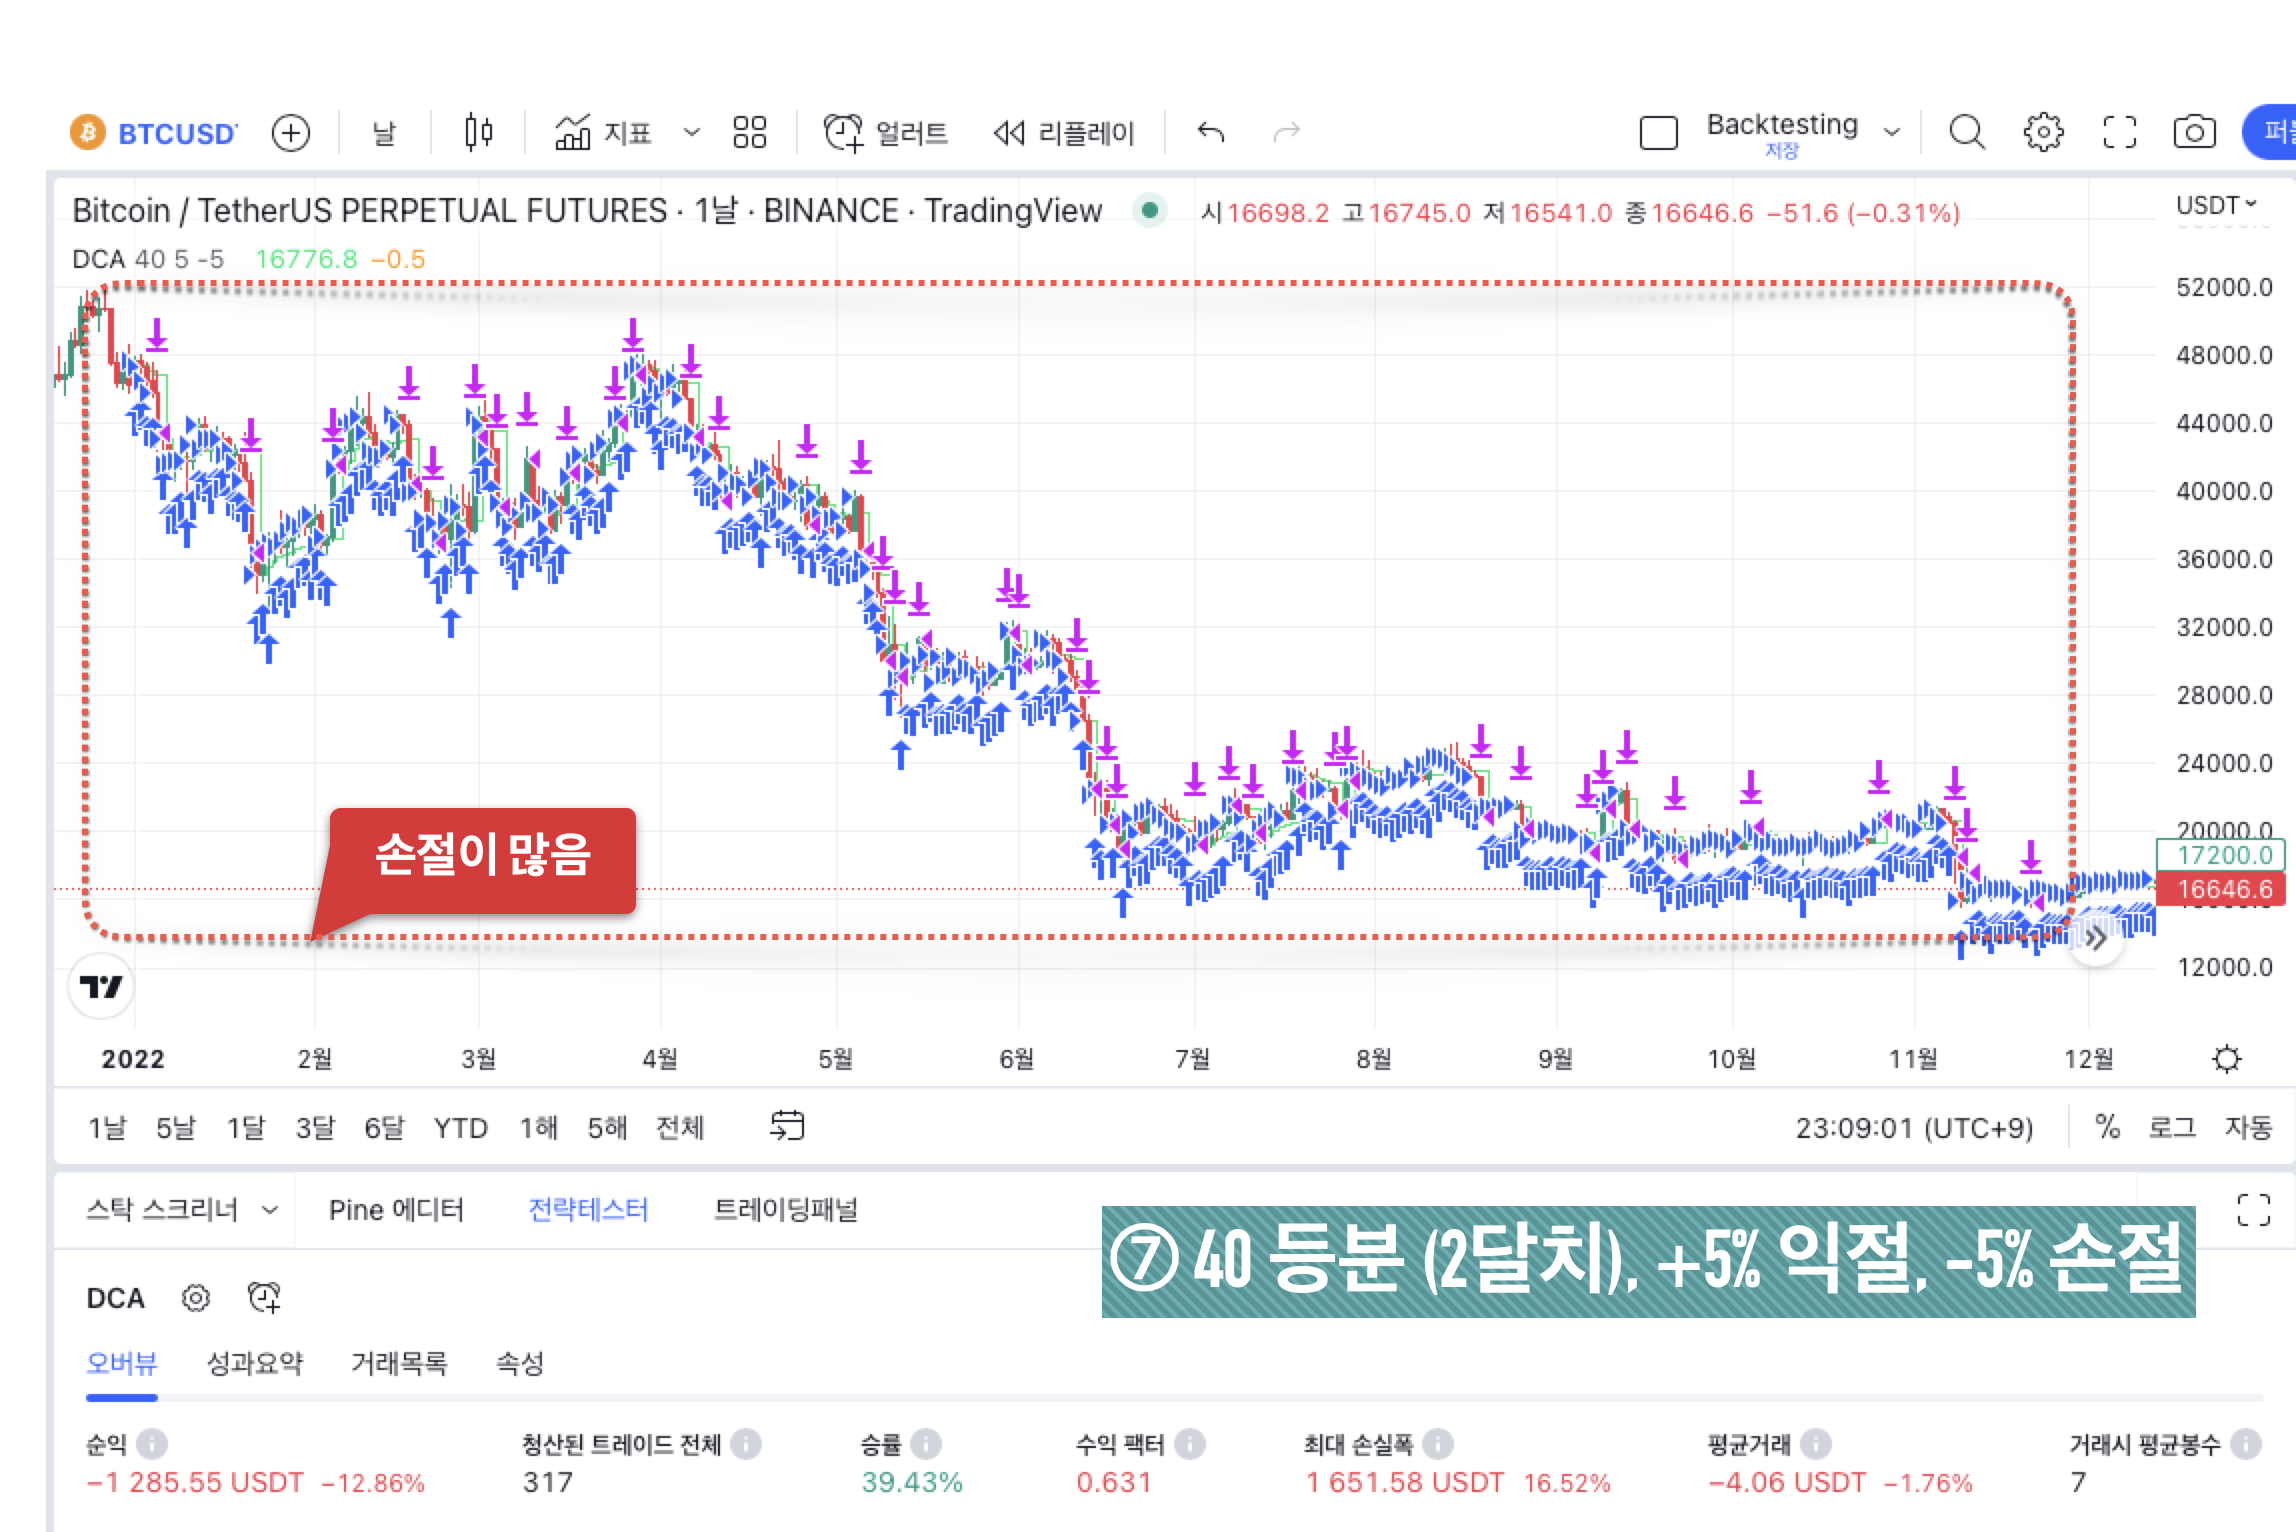The height and width of the screenshot is (1532, 2296).
Task: Enable the Backtesting checkbox
Action: [x=1658, y=131]
